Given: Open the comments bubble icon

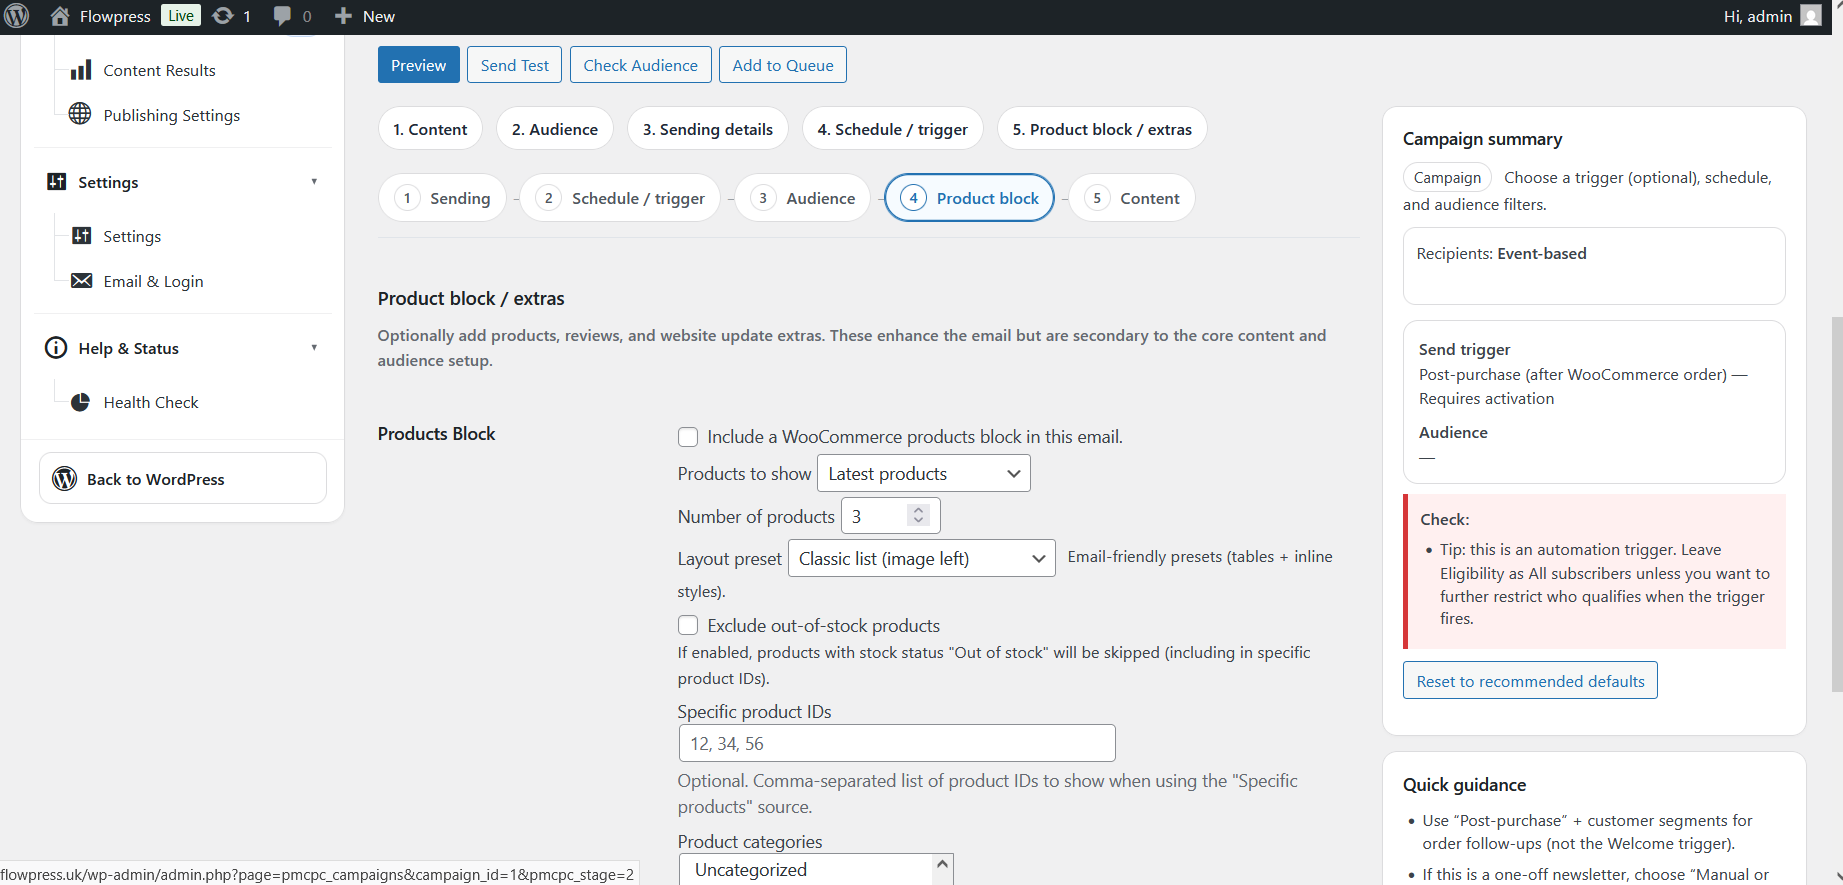Looking at the screenshot, I should point(283,16).
